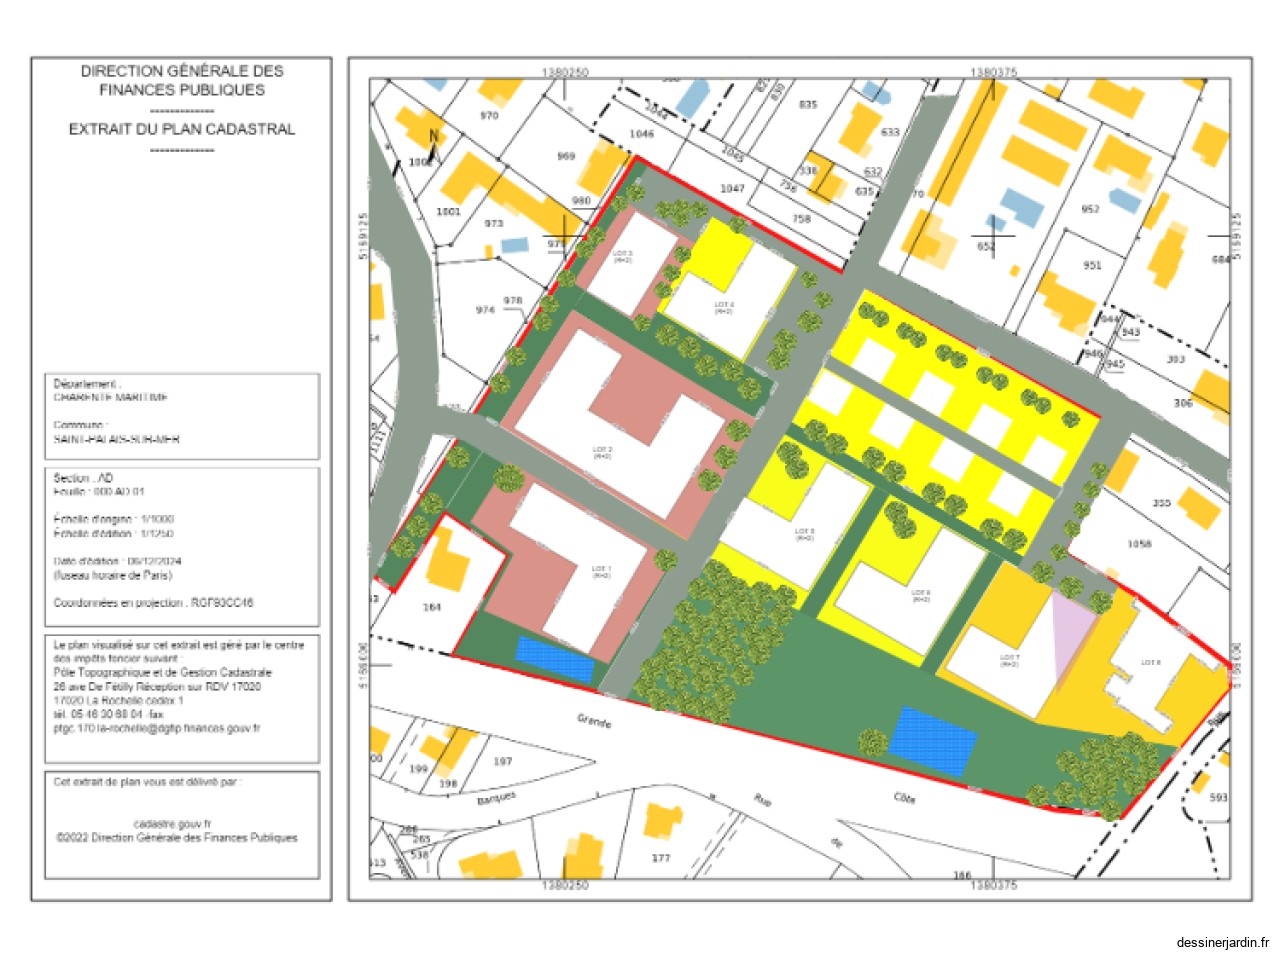Click the ptgc.170.la-rochelle email address
This screenshot has width=1280, height=960.
(157, 729)
